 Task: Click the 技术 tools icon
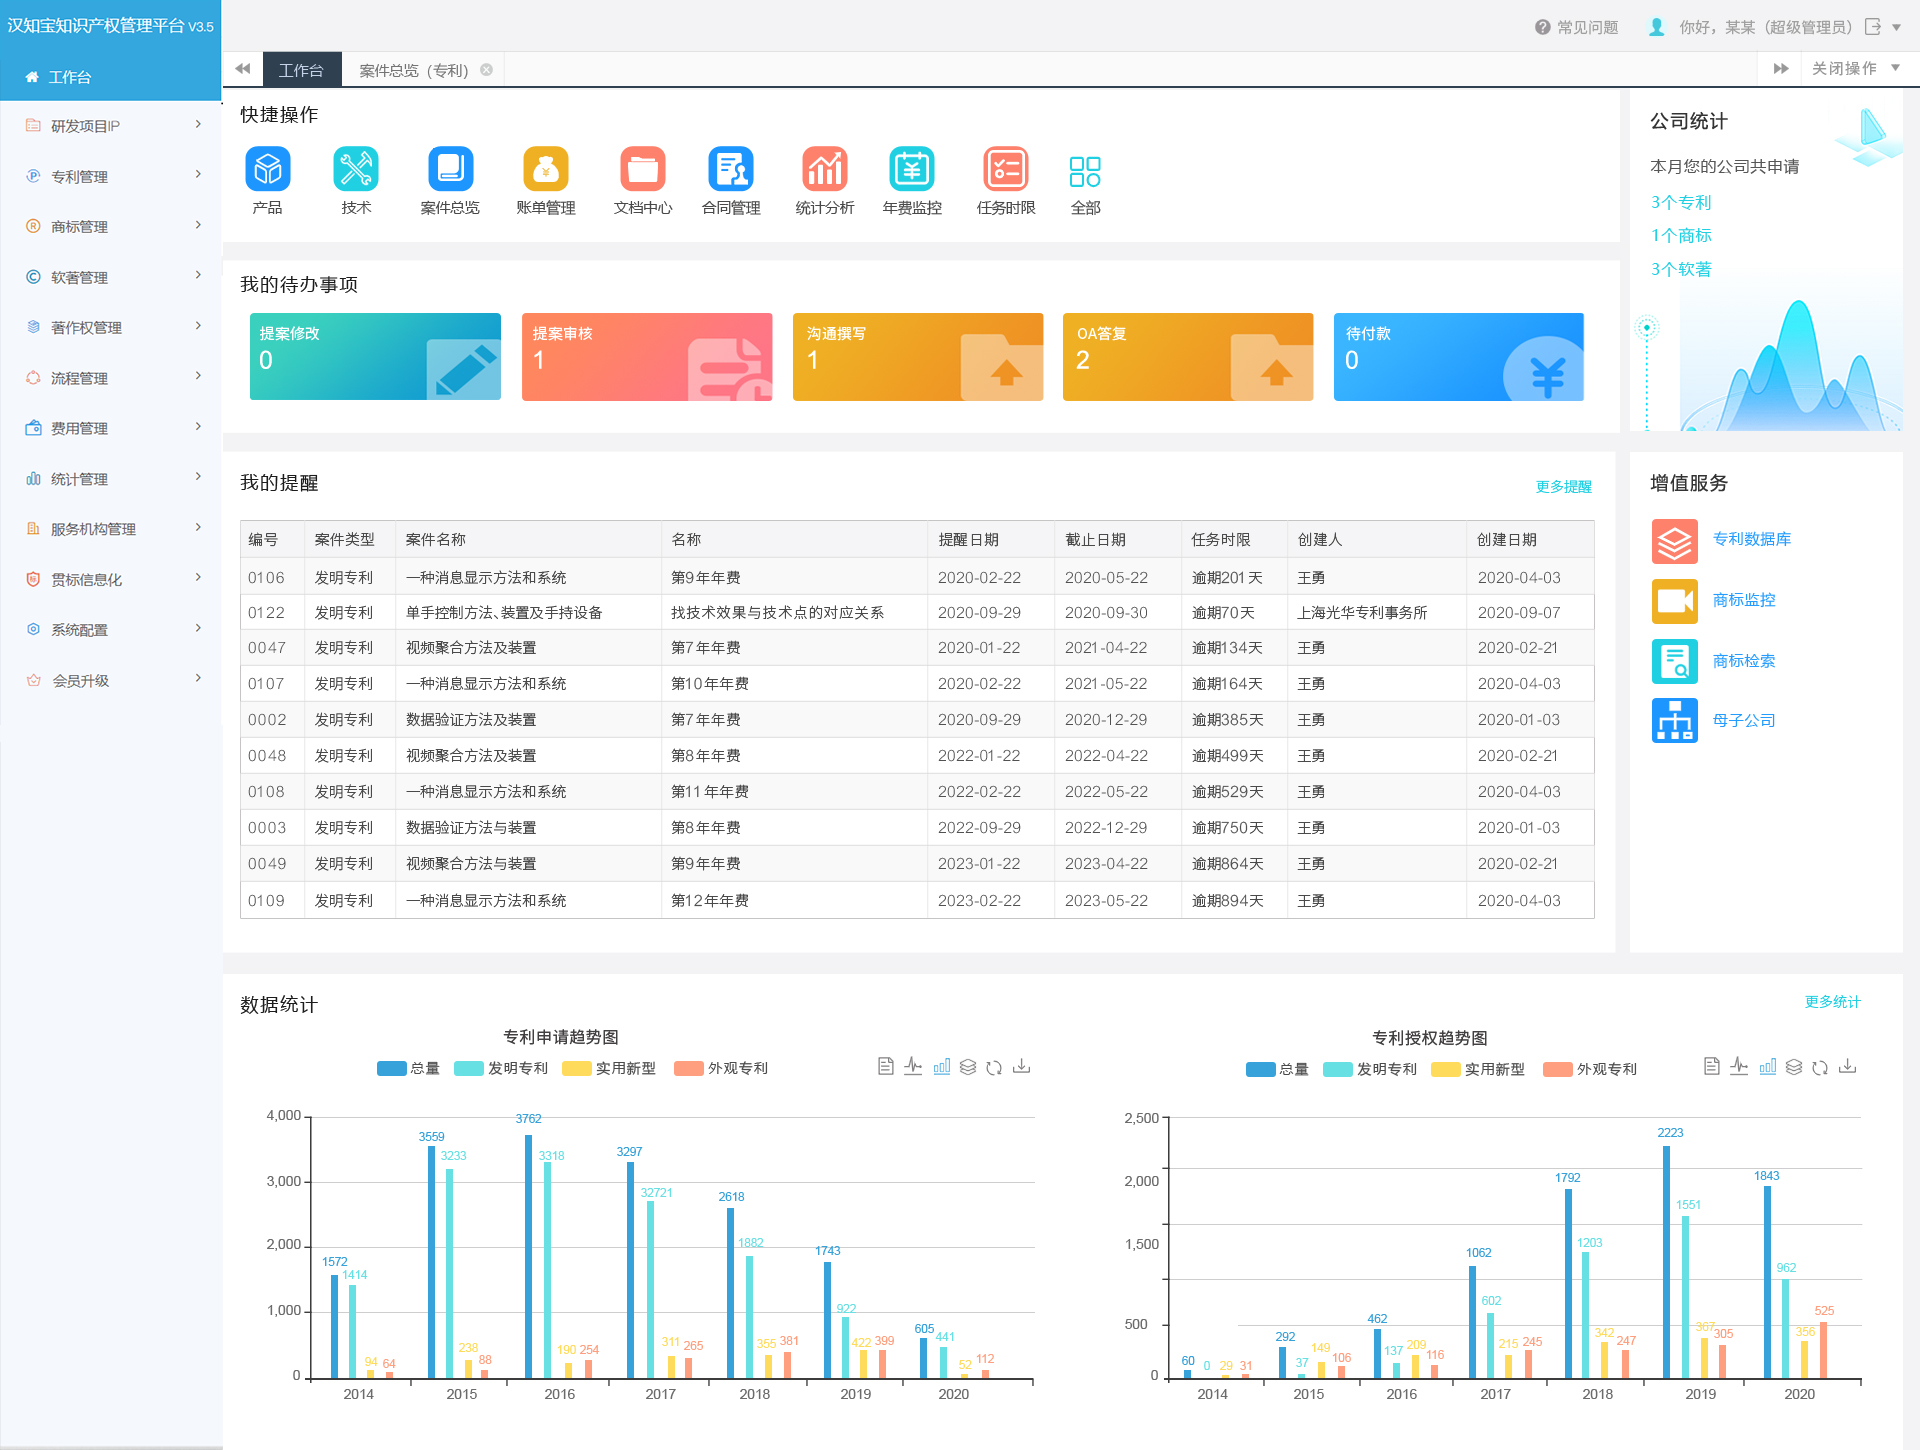(x=356, y=169)
